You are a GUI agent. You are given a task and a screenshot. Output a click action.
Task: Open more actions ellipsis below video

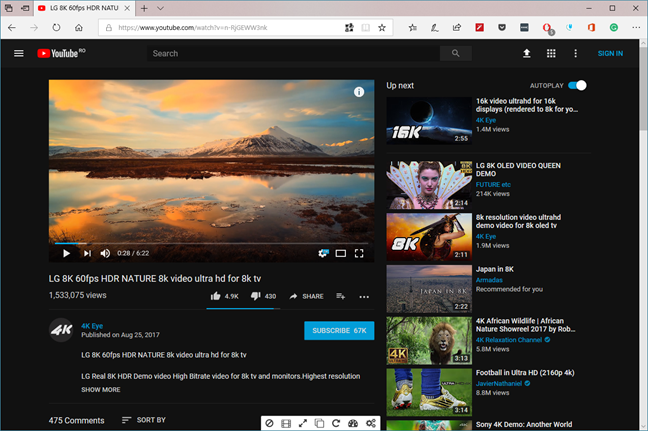coord(364,297)
